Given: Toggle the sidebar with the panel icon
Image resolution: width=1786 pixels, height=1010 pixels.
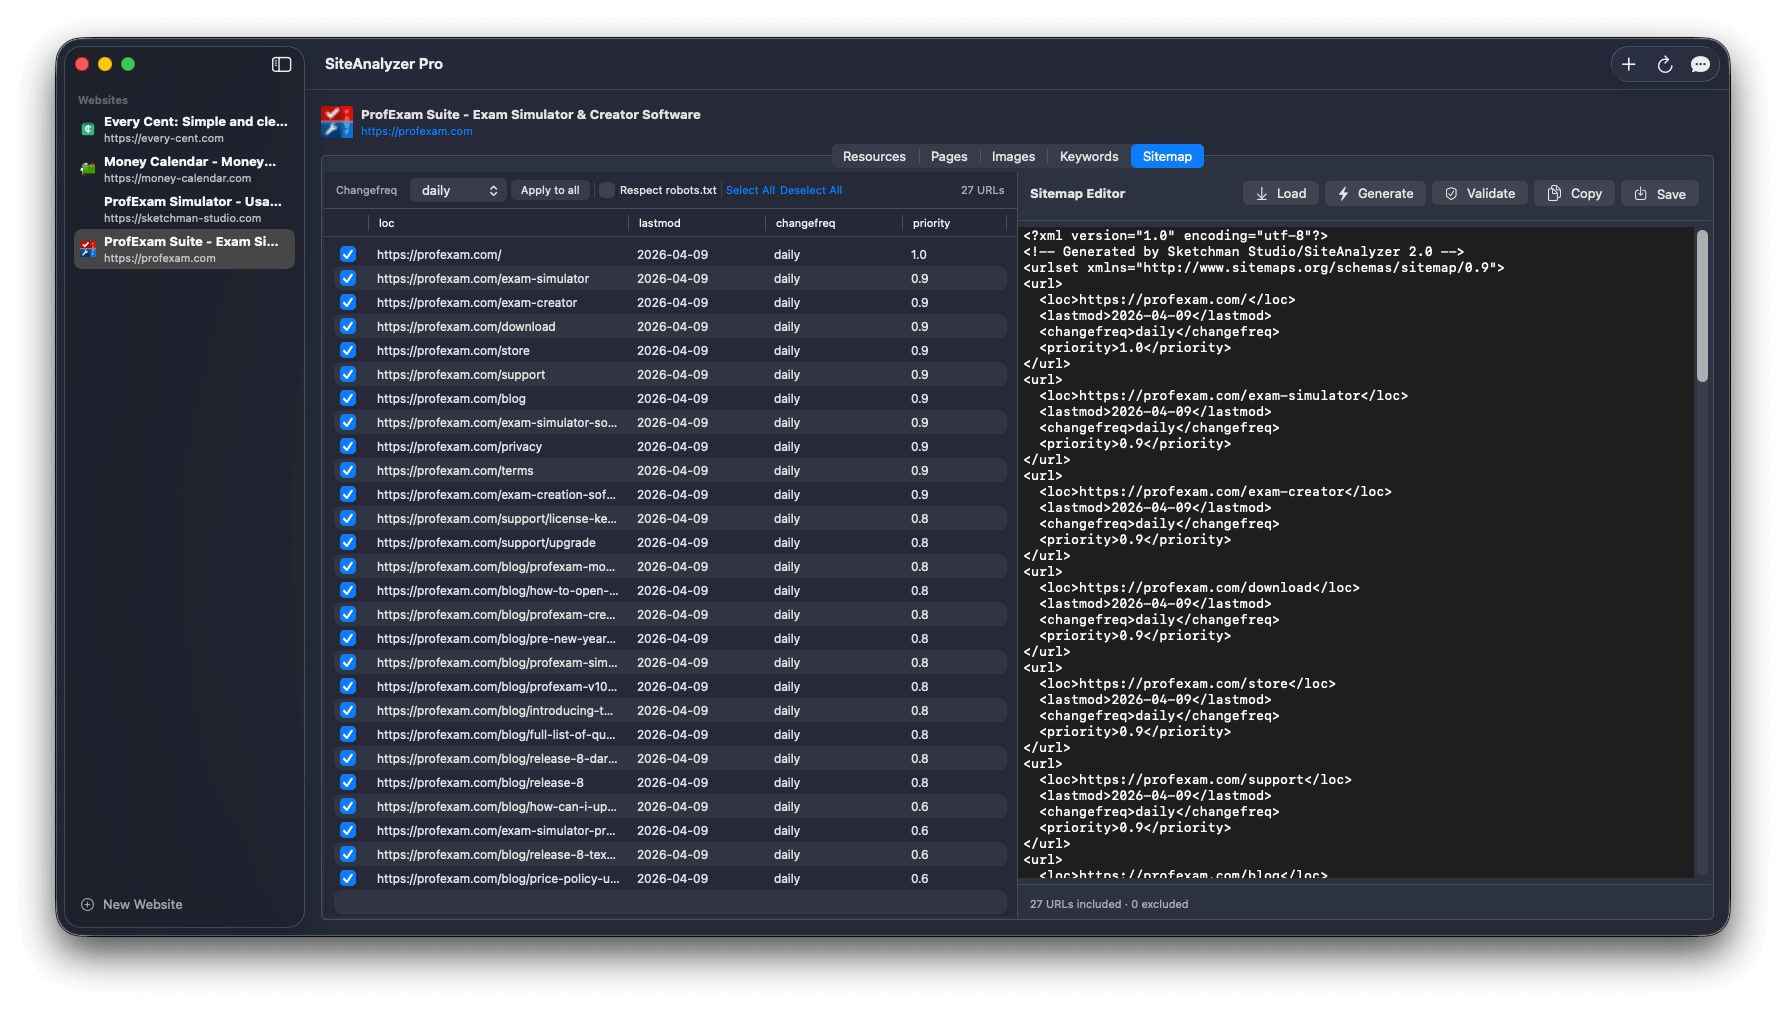Looking at the screenshot, I should (281, 64).
